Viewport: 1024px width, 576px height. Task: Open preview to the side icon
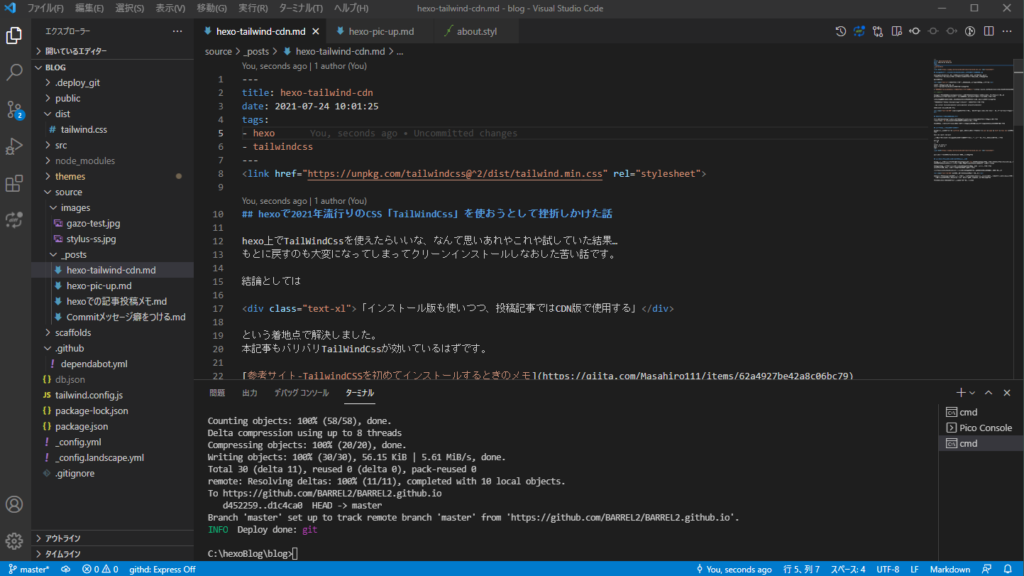[897, 31]
